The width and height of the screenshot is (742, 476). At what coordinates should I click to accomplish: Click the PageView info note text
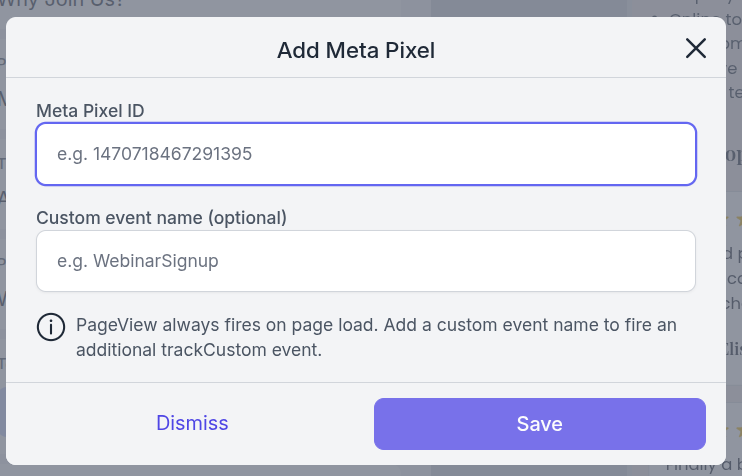(x=376, y=337)
